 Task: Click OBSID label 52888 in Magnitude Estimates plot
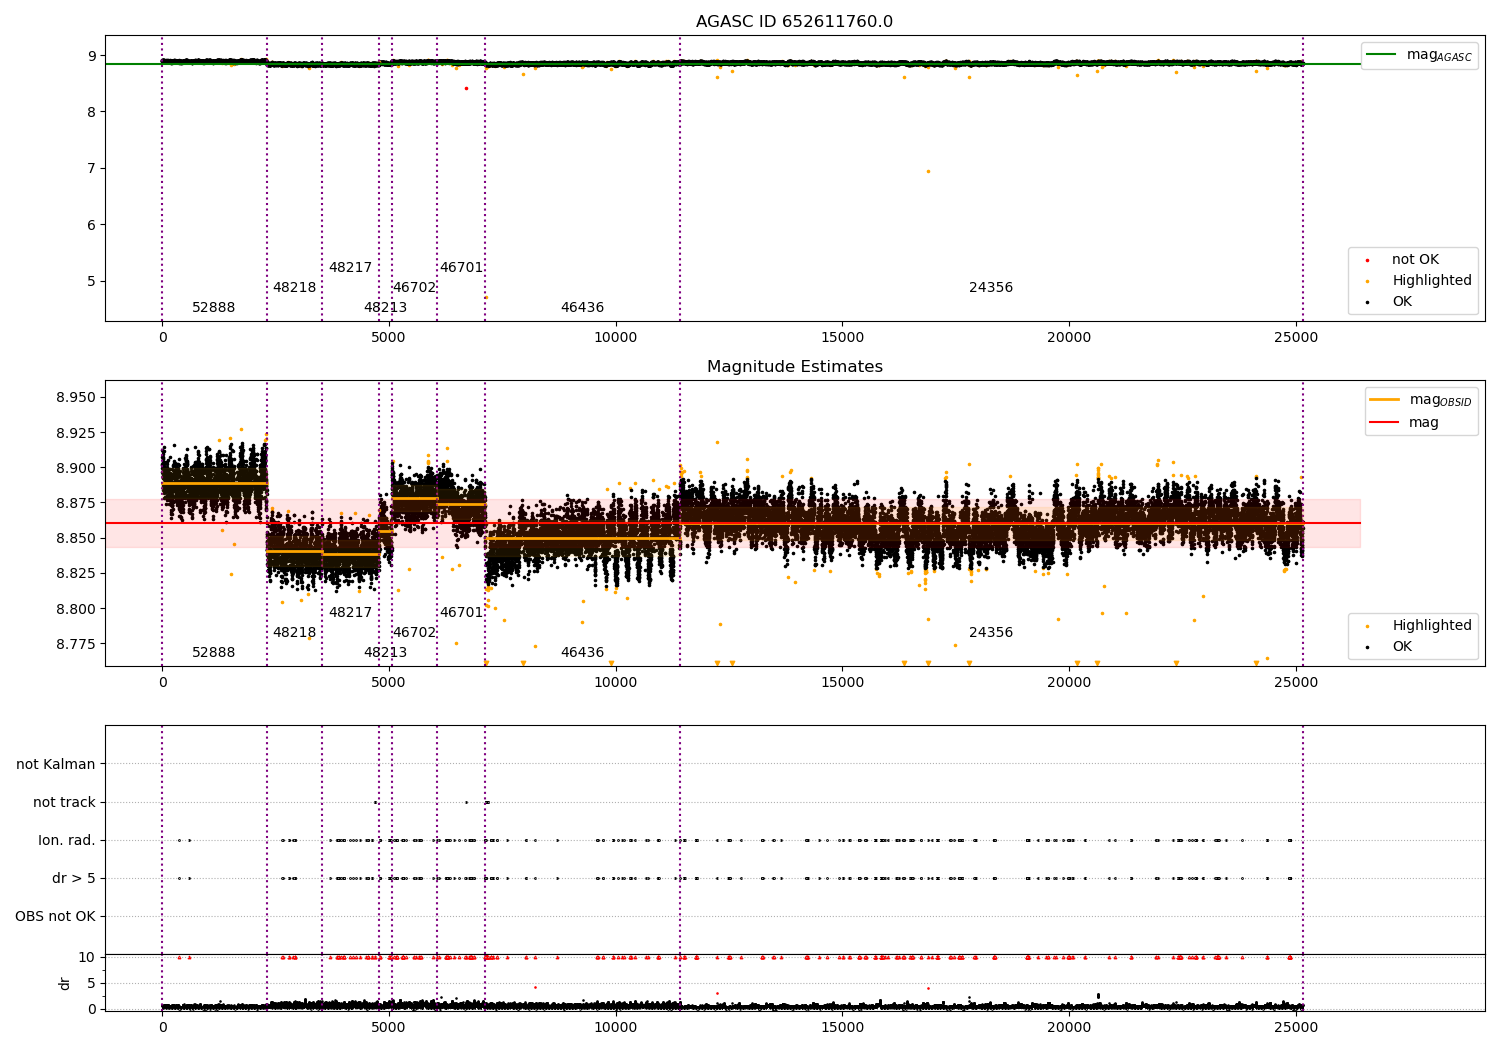[213, 653]
